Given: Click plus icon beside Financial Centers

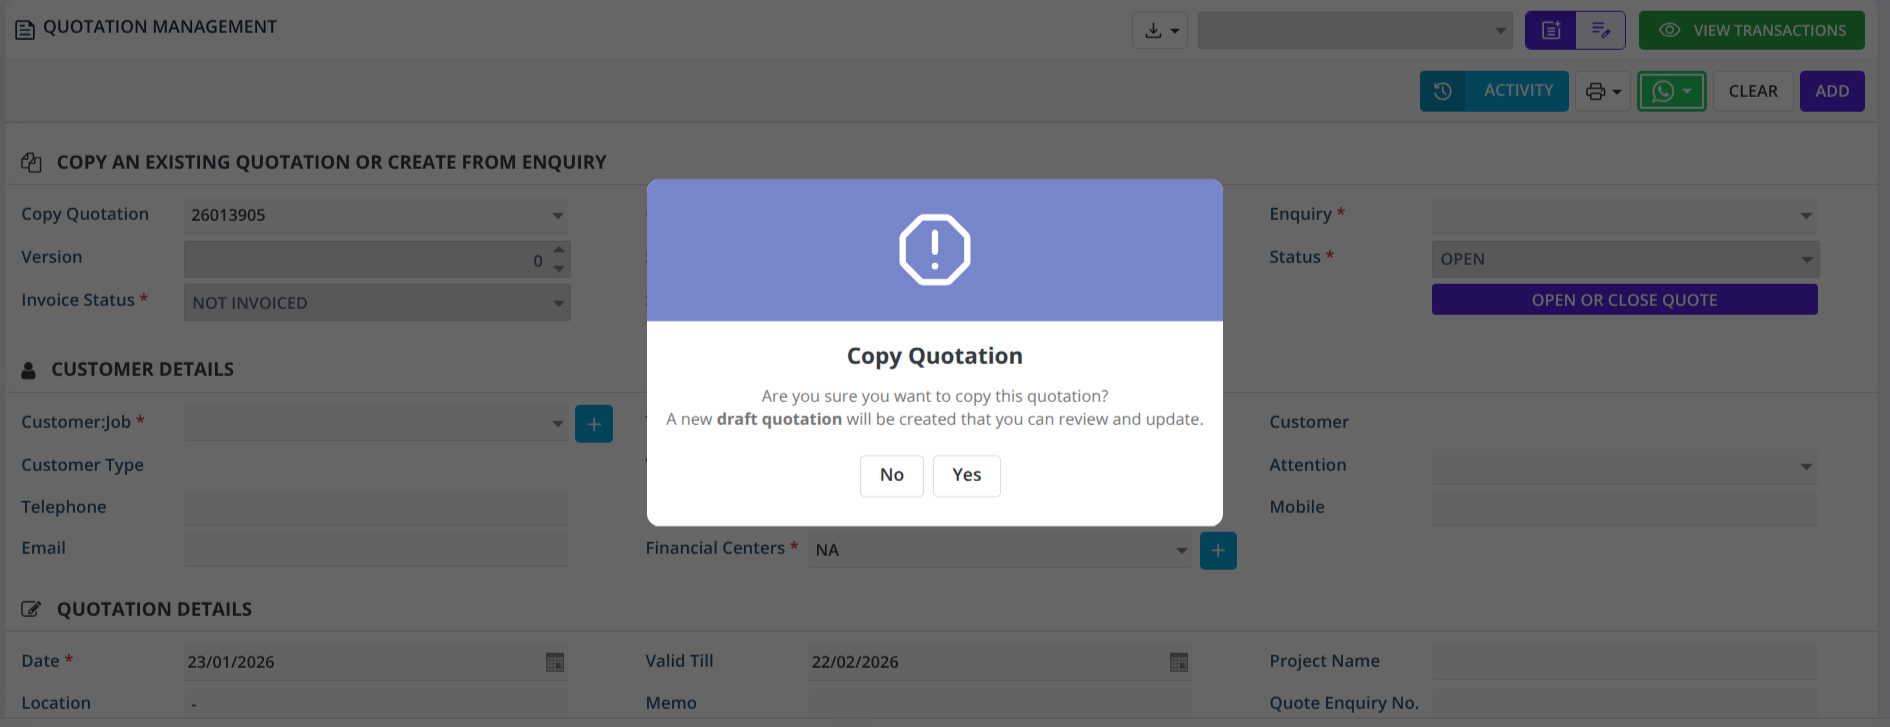Looking at the screenshot, I should (1218, 551).
